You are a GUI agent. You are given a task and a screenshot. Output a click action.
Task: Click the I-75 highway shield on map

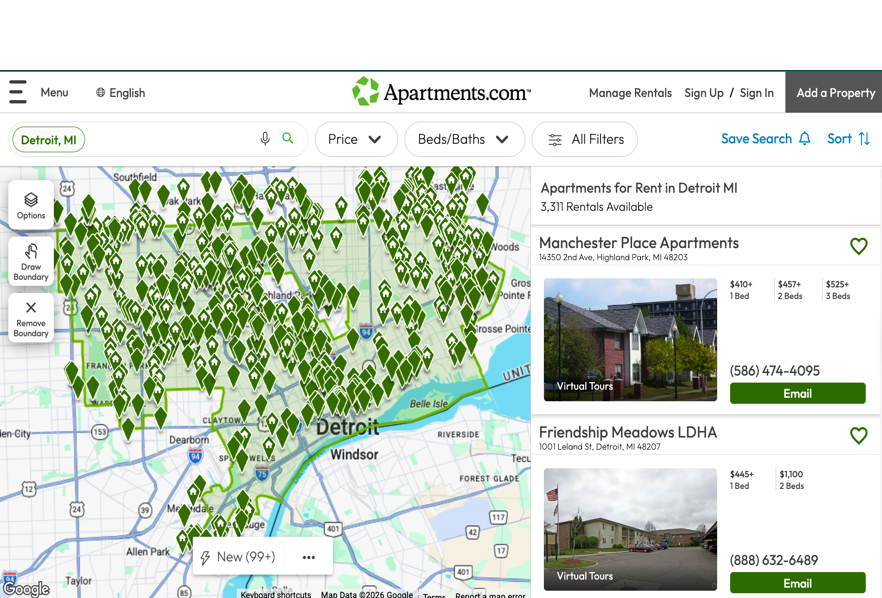click(262, 473)
